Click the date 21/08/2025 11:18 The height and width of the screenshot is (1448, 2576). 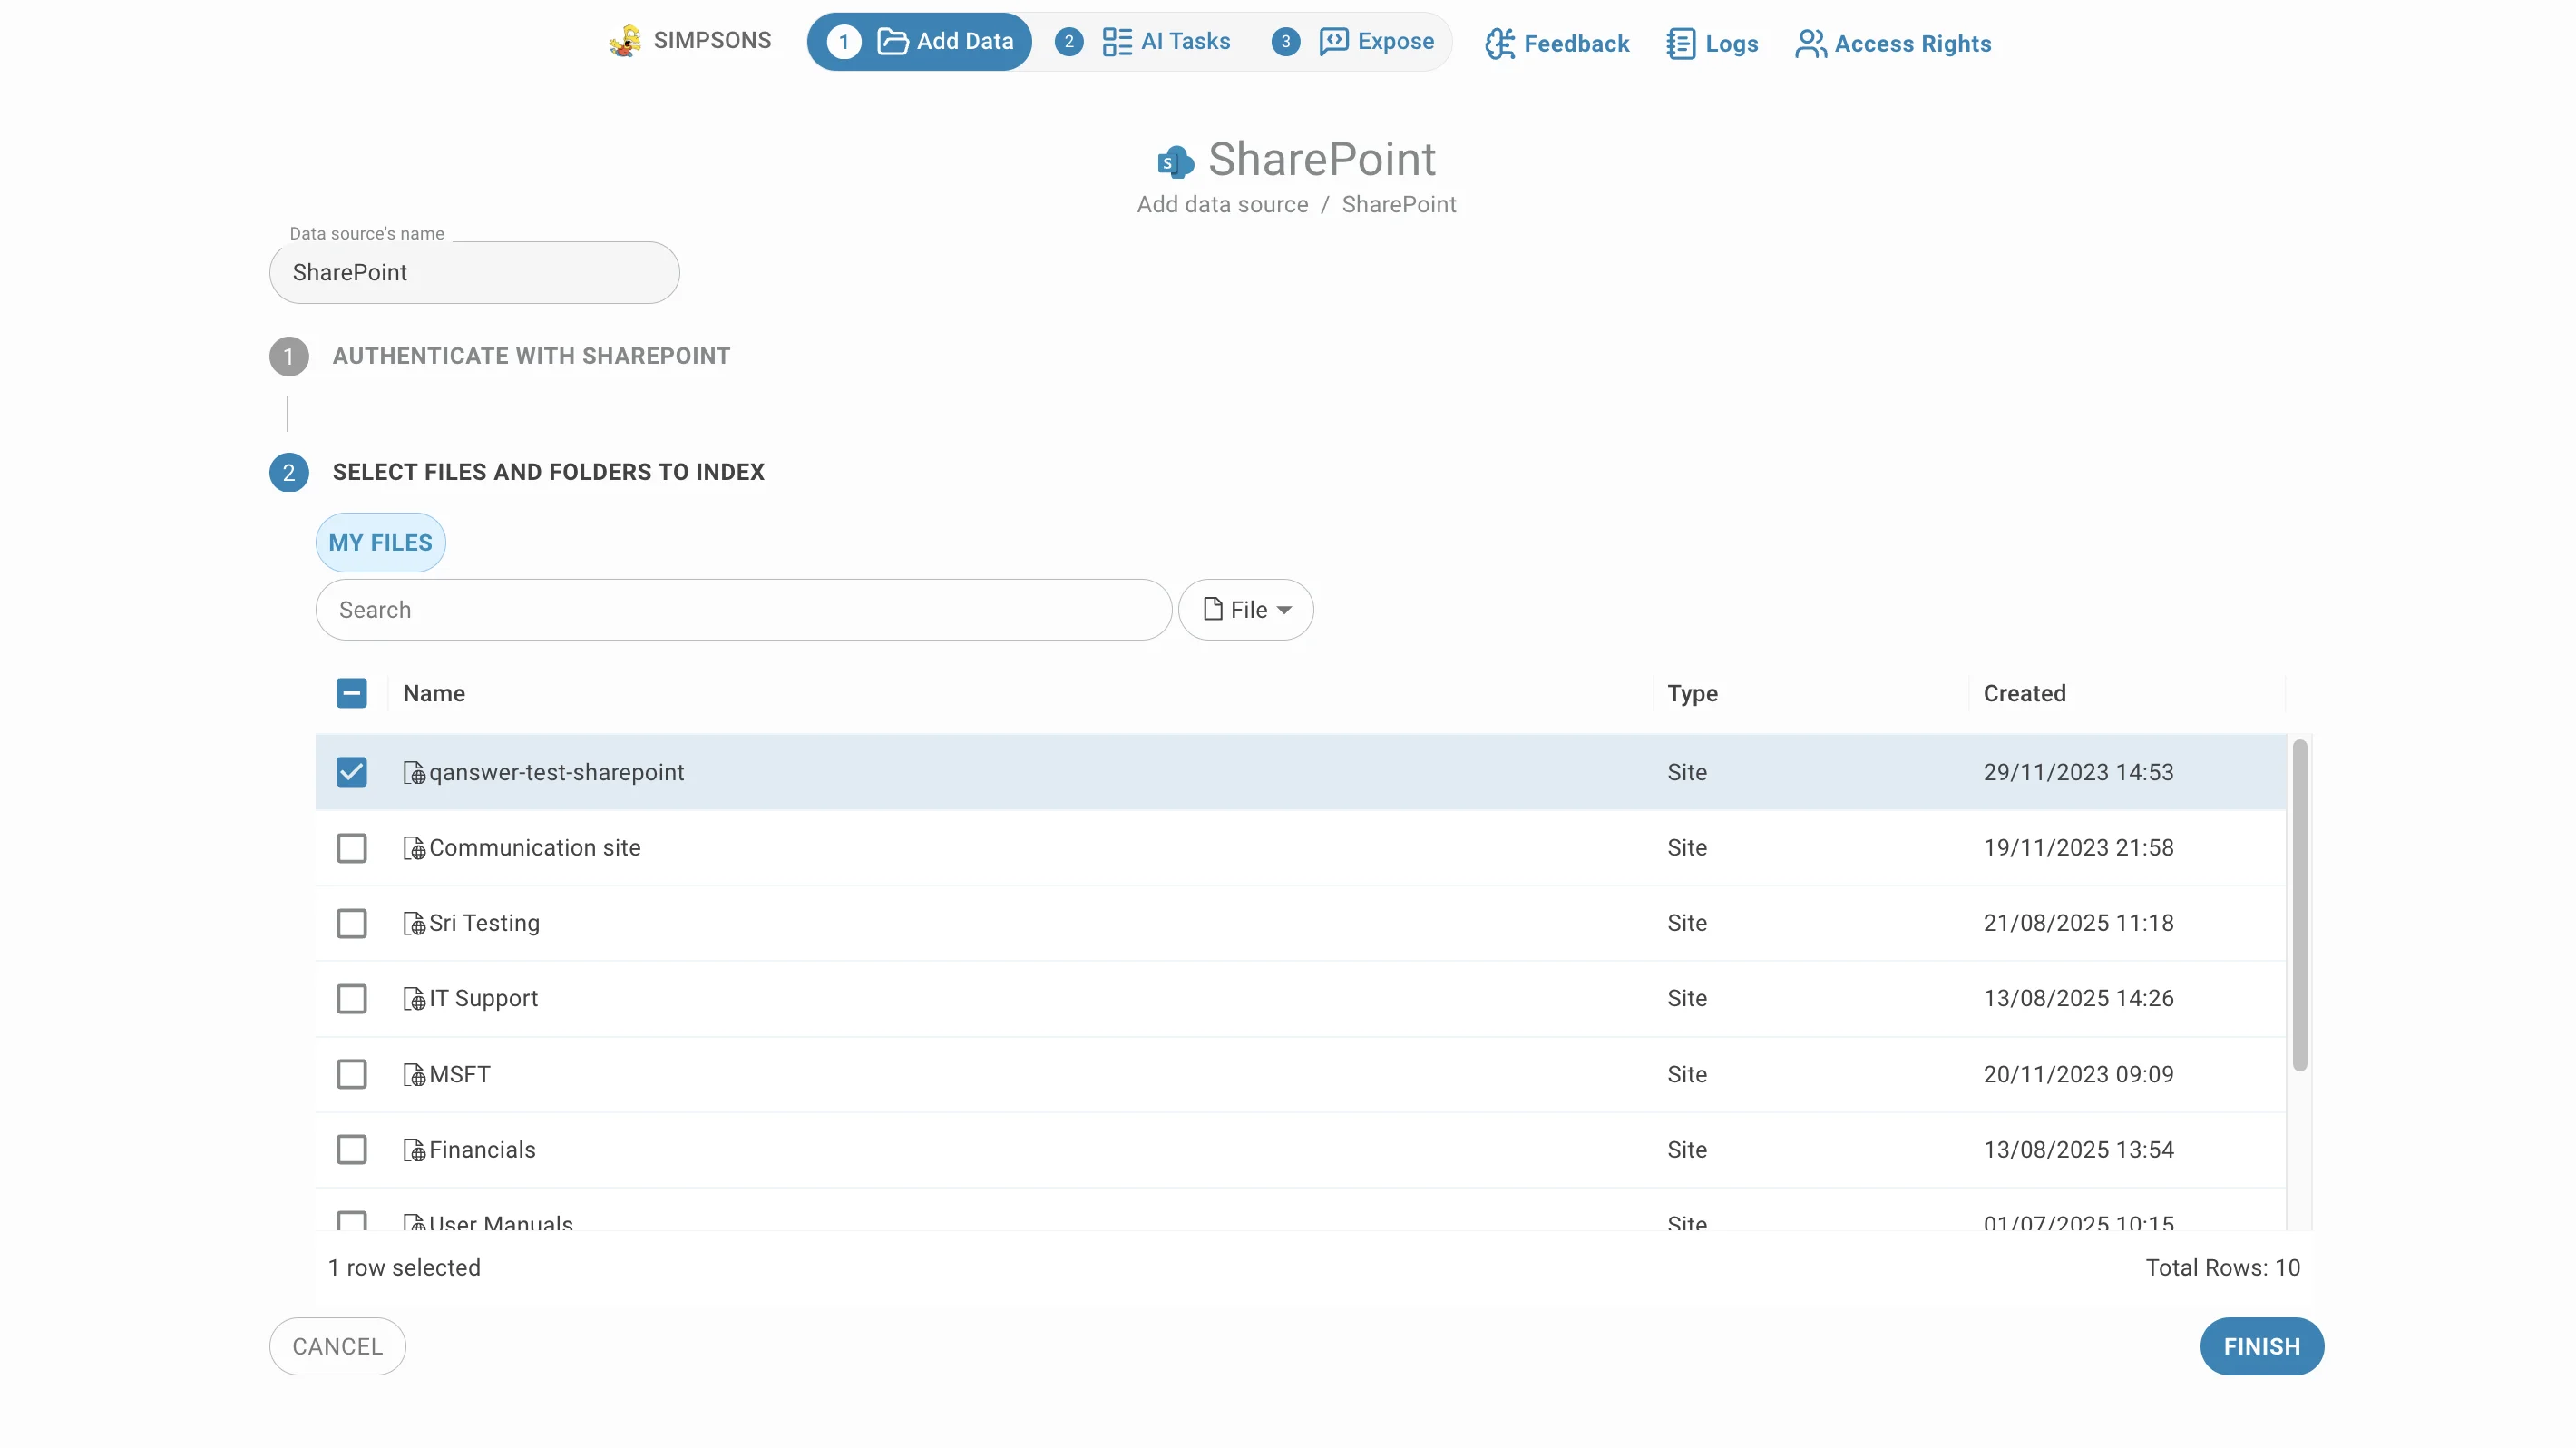click(x=2078, y=923)
